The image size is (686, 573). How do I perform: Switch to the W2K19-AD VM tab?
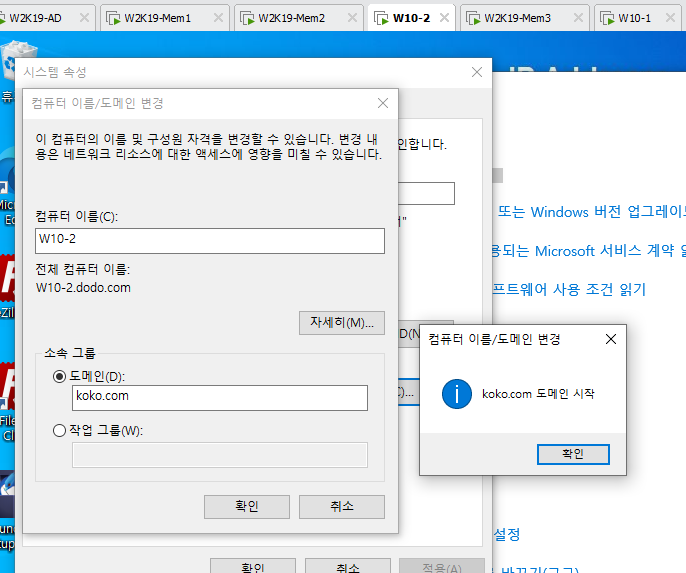click(x=35, y=18)
